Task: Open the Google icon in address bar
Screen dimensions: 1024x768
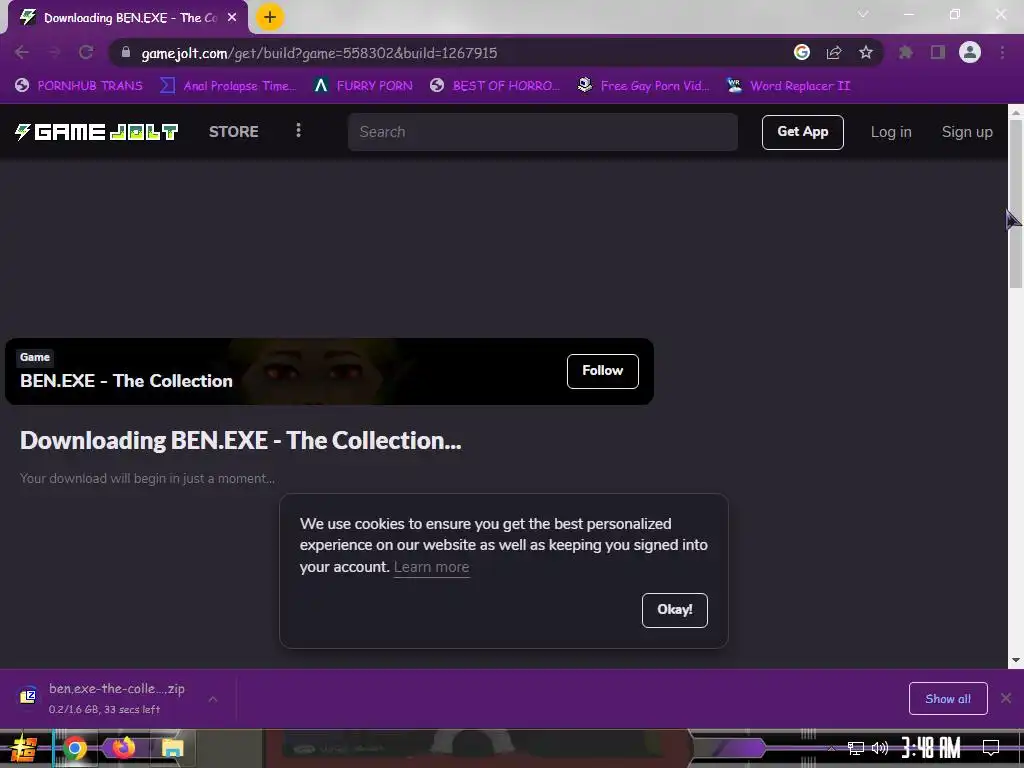Action: pyautogui.click(x=802, y=52)
